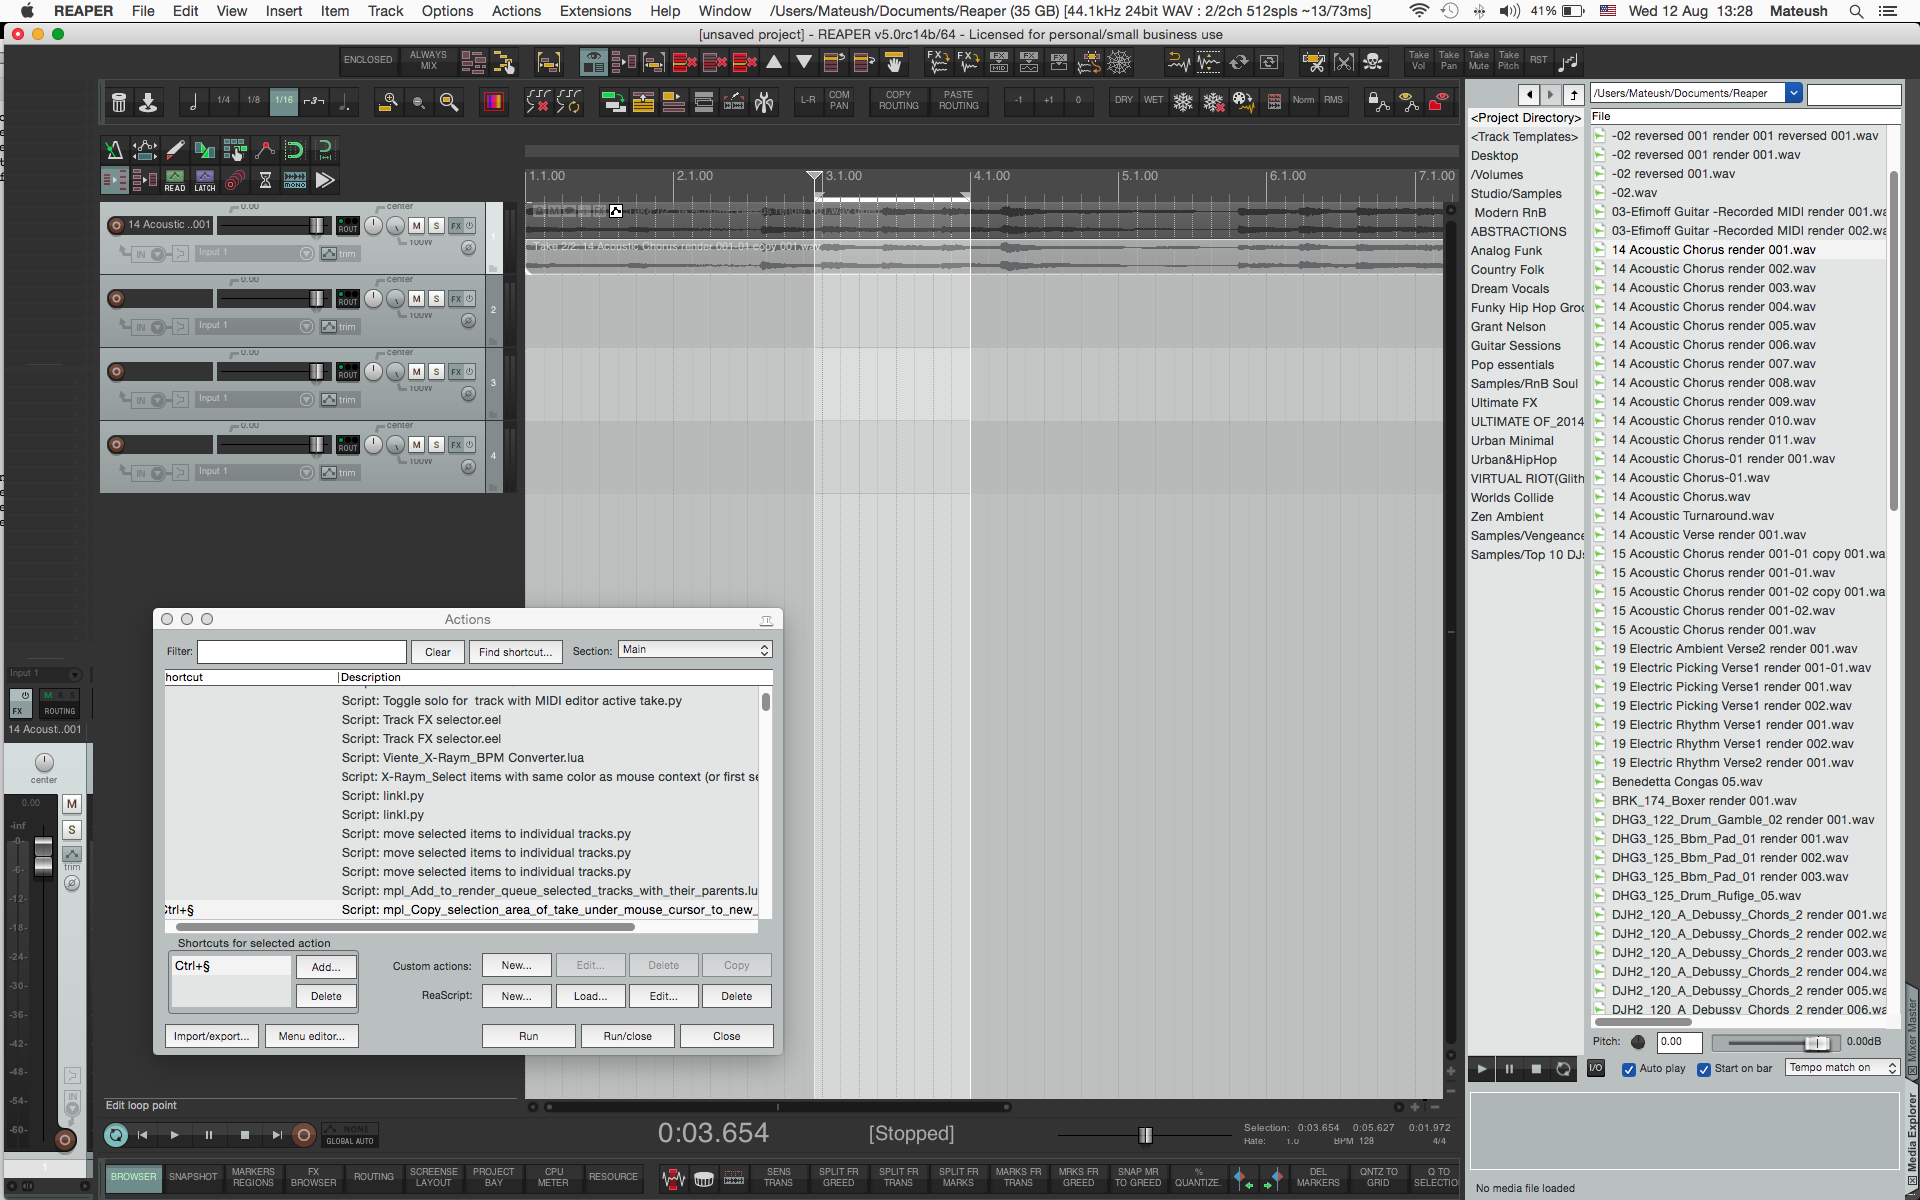Toggle solo on track 3
Viewport: 1920px width, 1200px height.
[x=436, y=372]
